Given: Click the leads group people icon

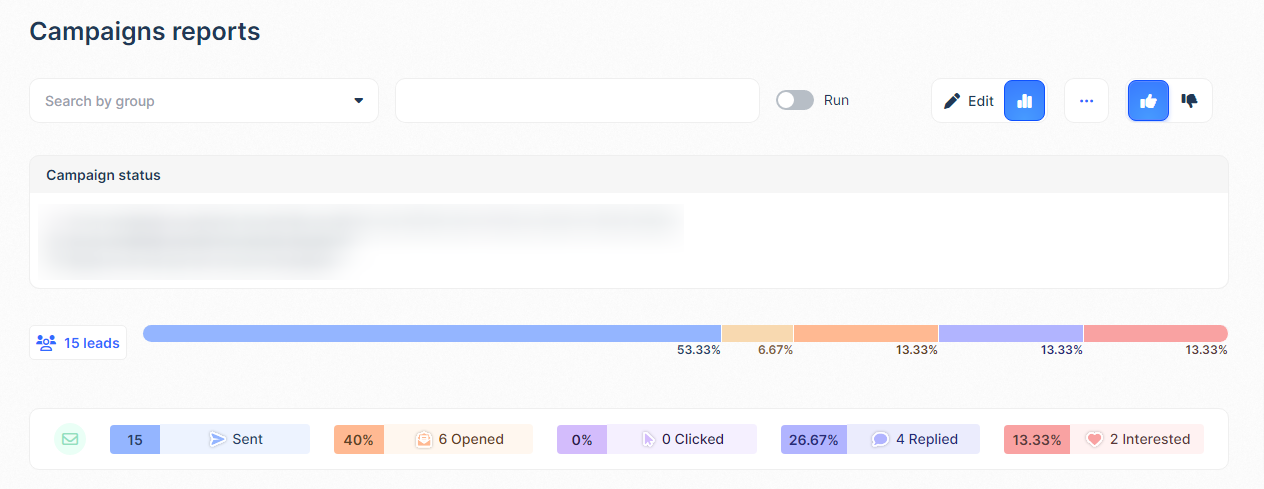Looking at the screenshot, I should click(x=46, y=343).
